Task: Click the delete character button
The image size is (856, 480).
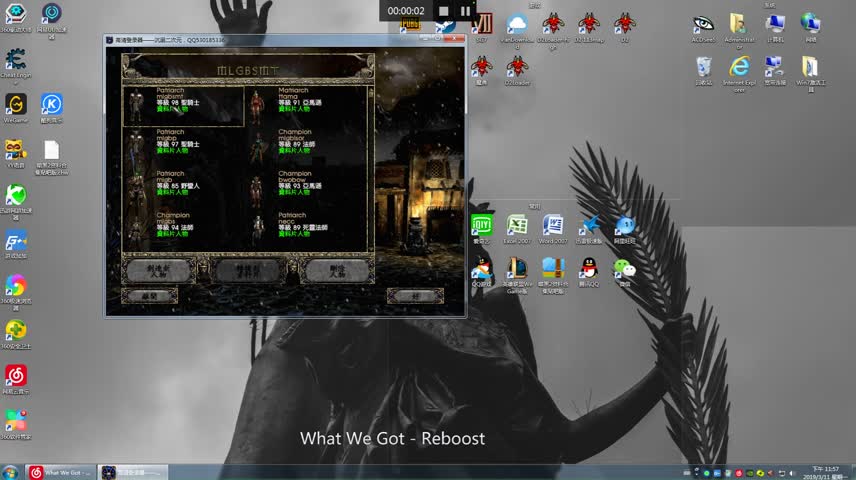Action: pyautogui.click(x=338, y=271)
